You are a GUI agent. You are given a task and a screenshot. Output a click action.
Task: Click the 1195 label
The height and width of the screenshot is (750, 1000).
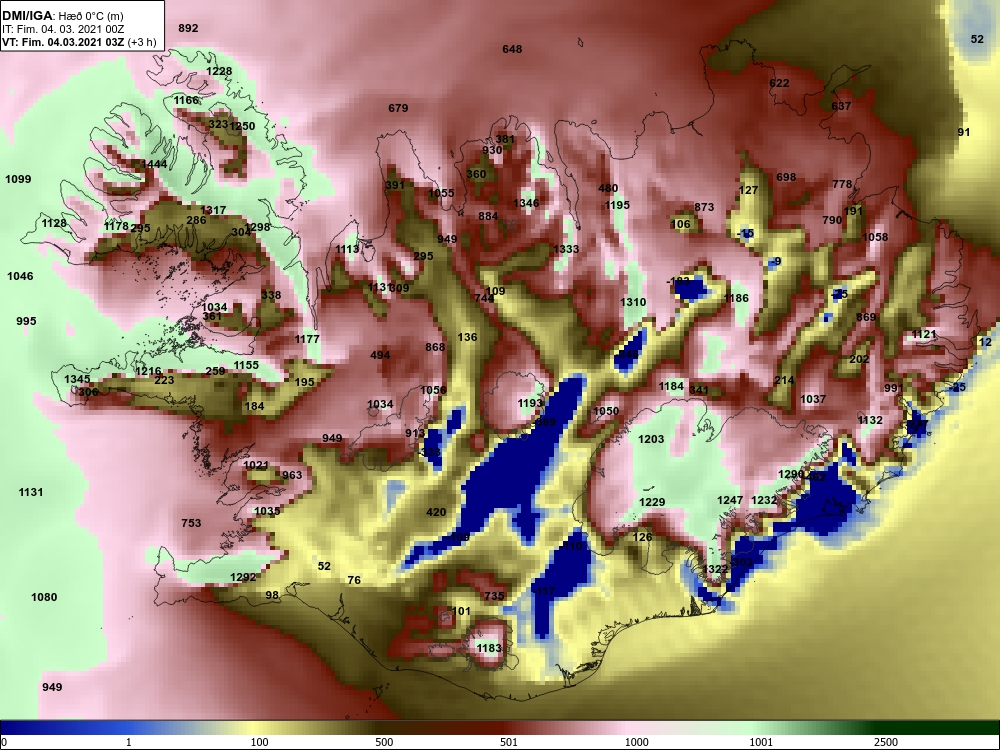[x=617, y=205]
